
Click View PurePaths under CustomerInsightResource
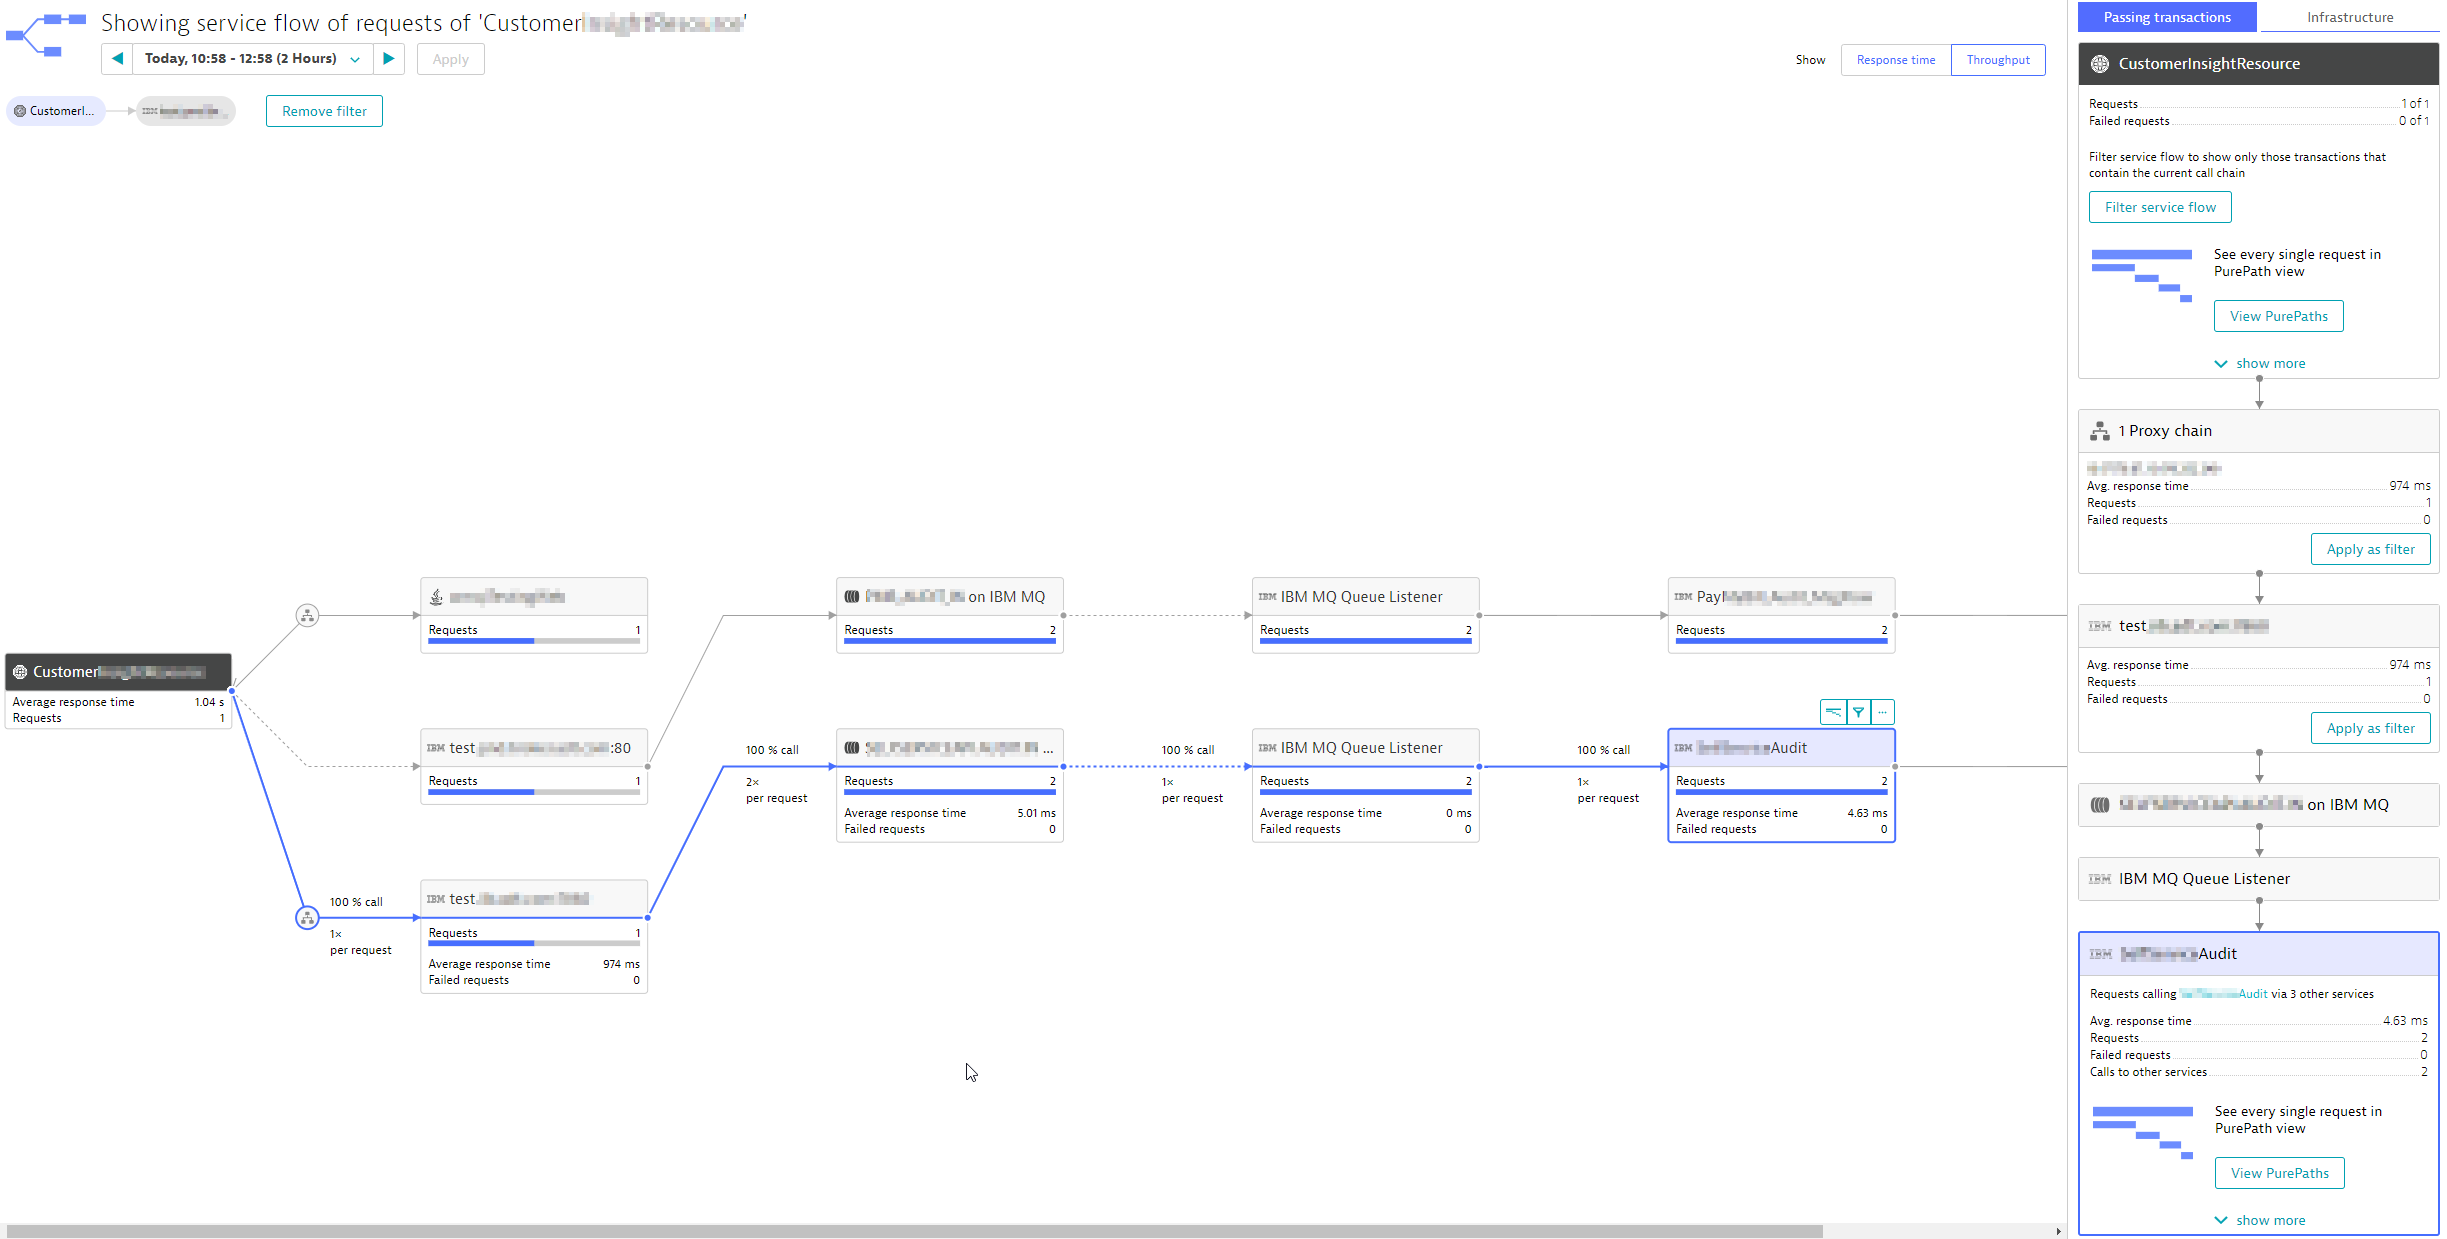pyautogui.click(x=2278, y=316)
